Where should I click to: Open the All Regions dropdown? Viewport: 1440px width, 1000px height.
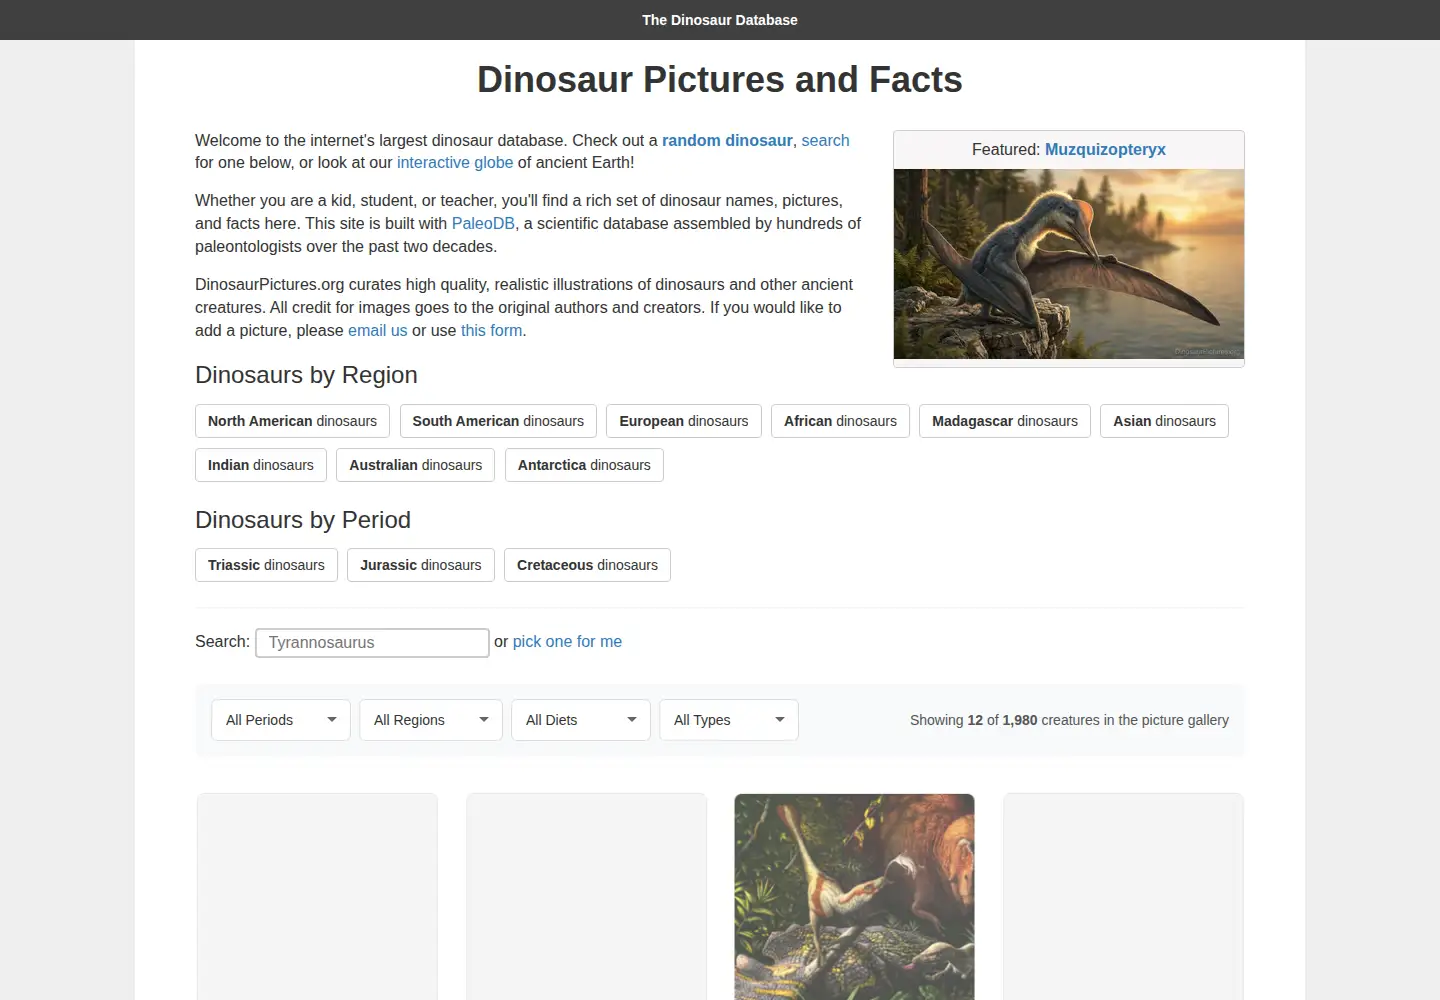tap(431, 720)
